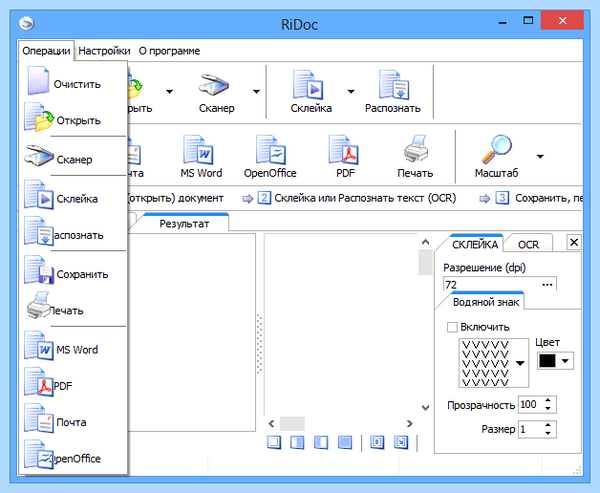Minimize the RiDoc window
Image resolution: width=600 pixels, height=493 pixels.
(503, 22)
